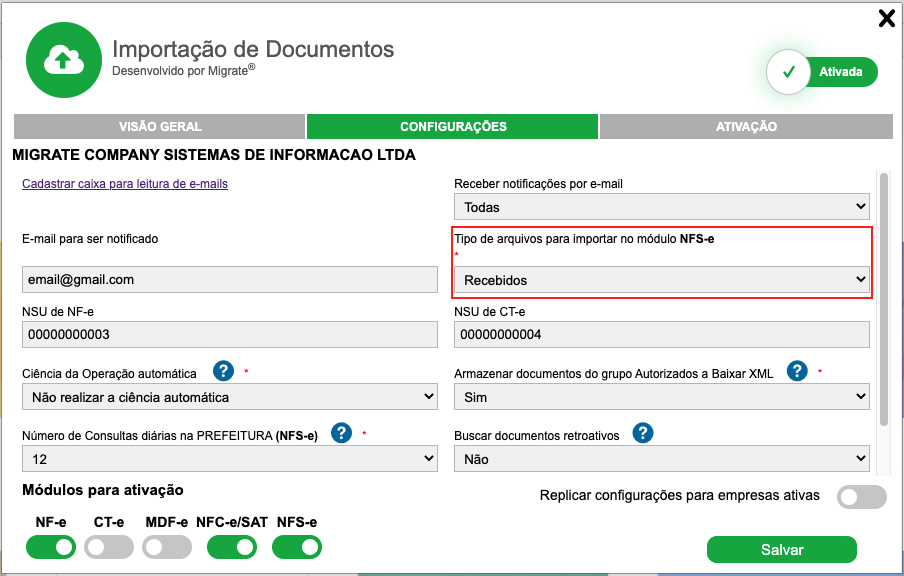Viewport: 904px width, 576px height.
Task: Open the Ativação tab
Action: tap(746, 127)
